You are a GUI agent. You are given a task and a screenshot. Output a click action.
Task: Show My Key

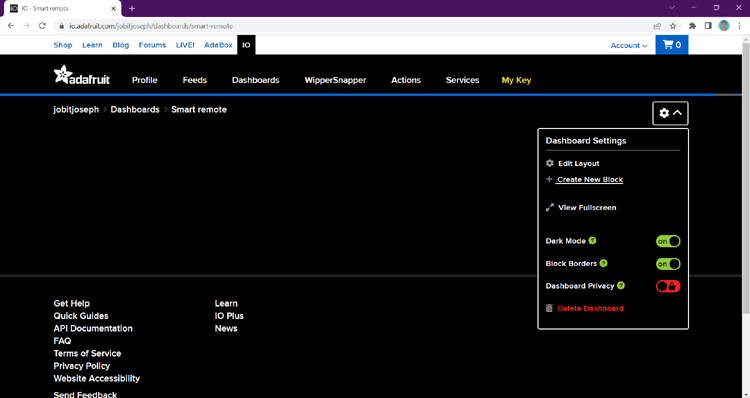516,80
